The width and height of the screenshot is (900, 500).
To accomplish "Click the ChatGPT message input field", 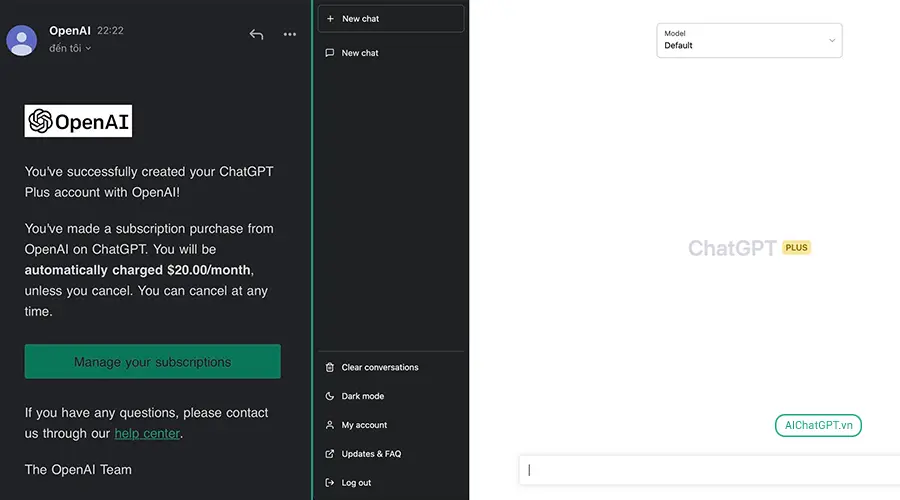I will pos(709,470).
